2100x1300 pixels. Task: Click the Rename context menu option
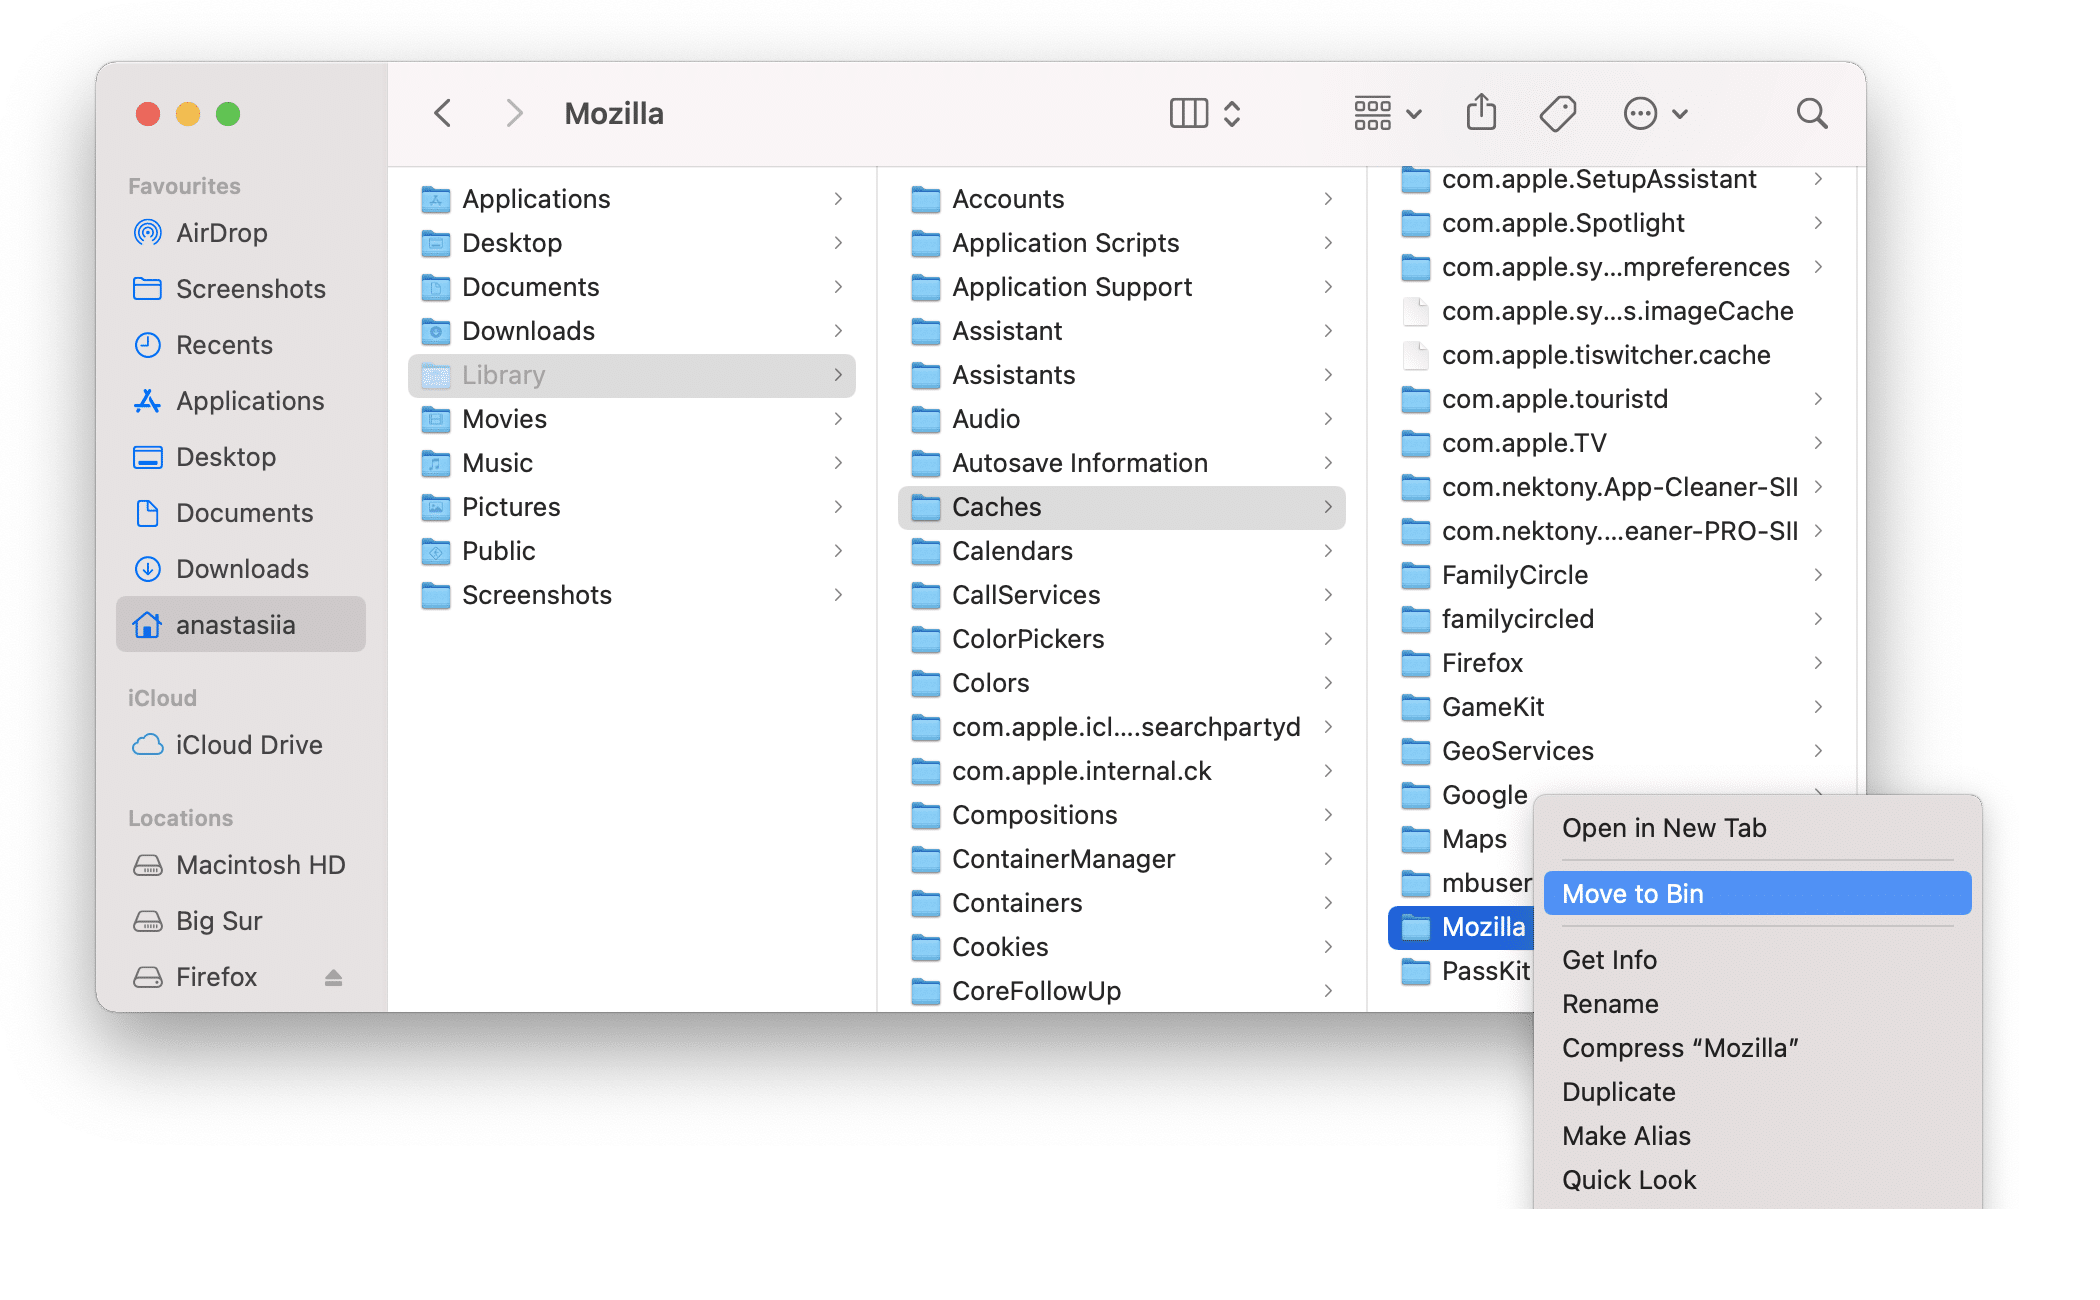click(x=1610, y=1005)
